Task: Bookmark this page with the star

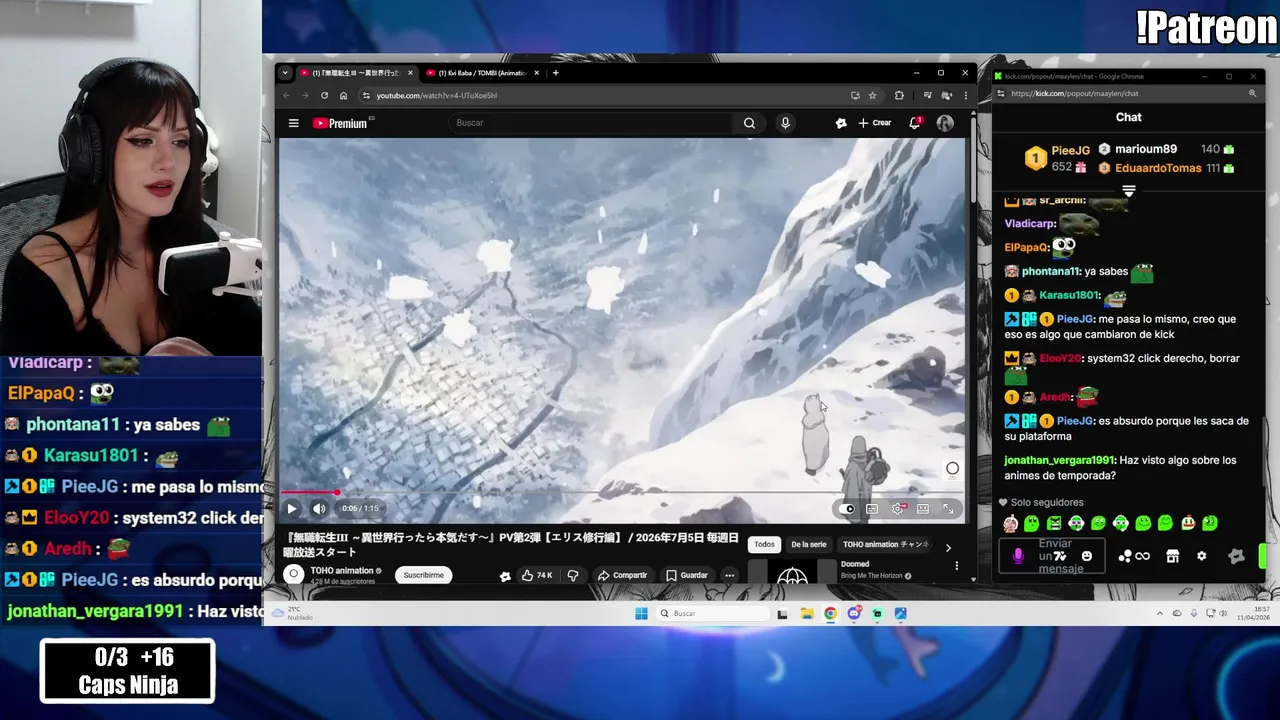Action: click(x=872, y=95)
